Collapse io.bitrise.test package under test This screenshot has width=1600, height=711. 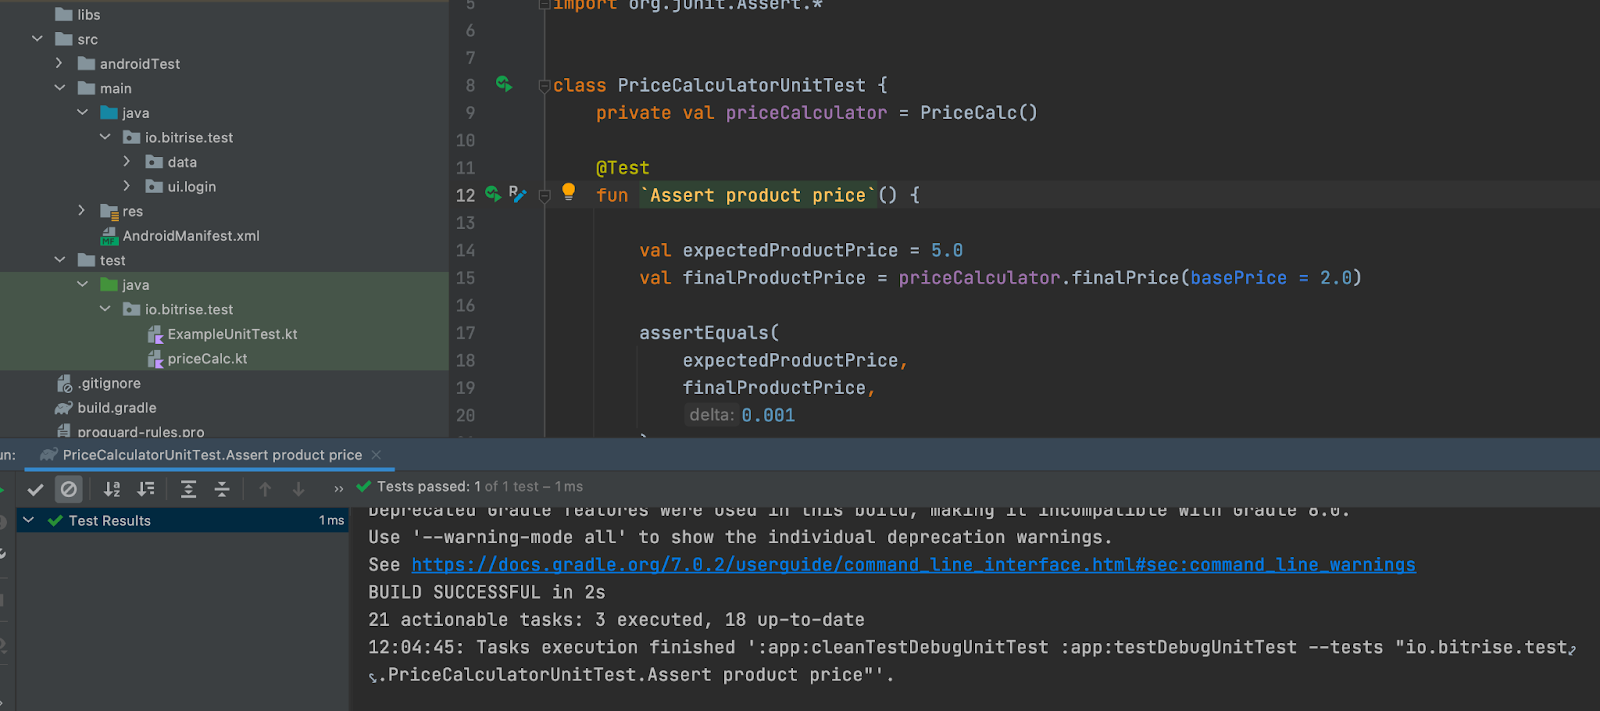coord(105,309)
